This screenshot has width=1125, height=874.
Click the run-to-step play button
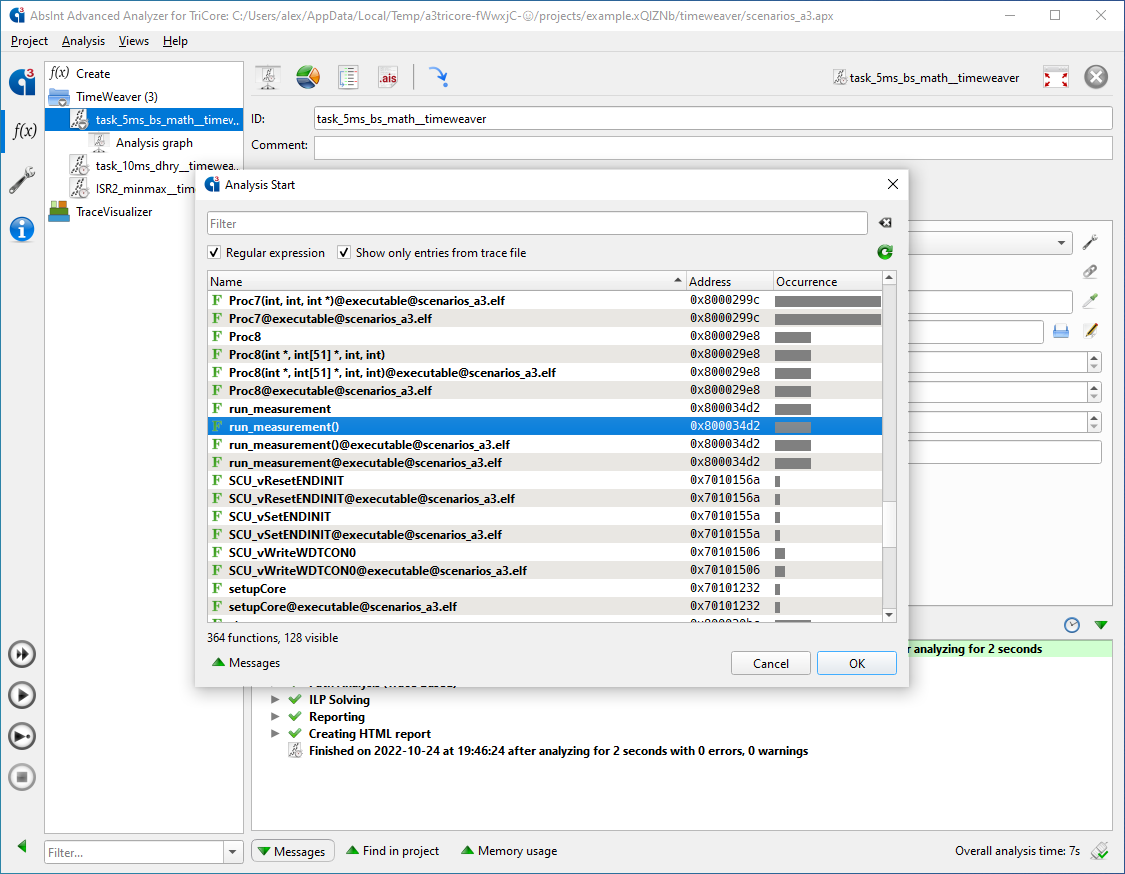[22, 736]
